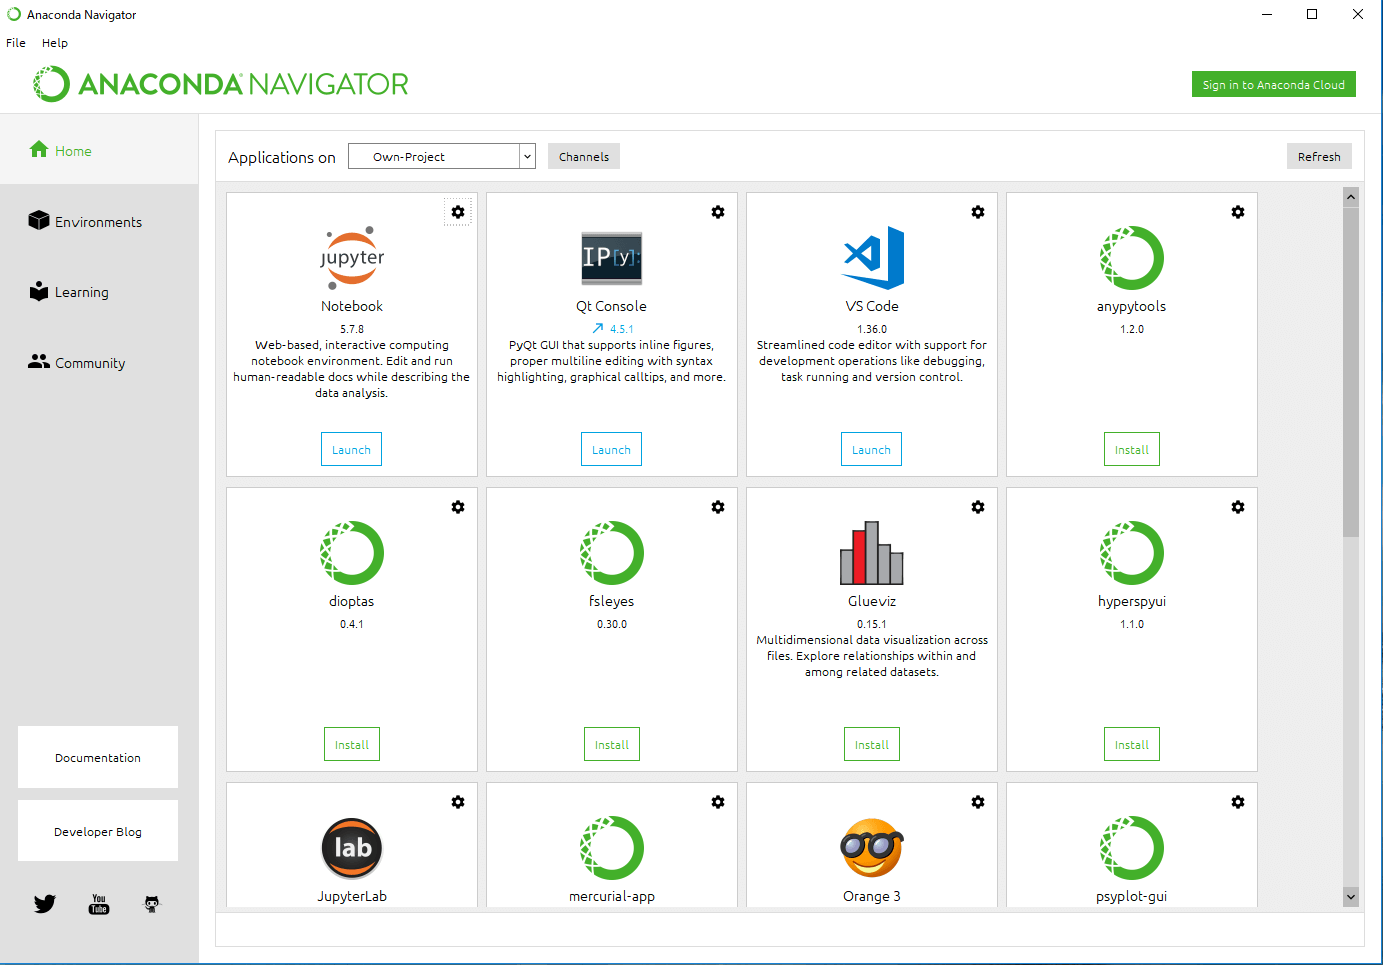Open the Channels dialog
Viewport: 1383px width, 965px height.
584,156
